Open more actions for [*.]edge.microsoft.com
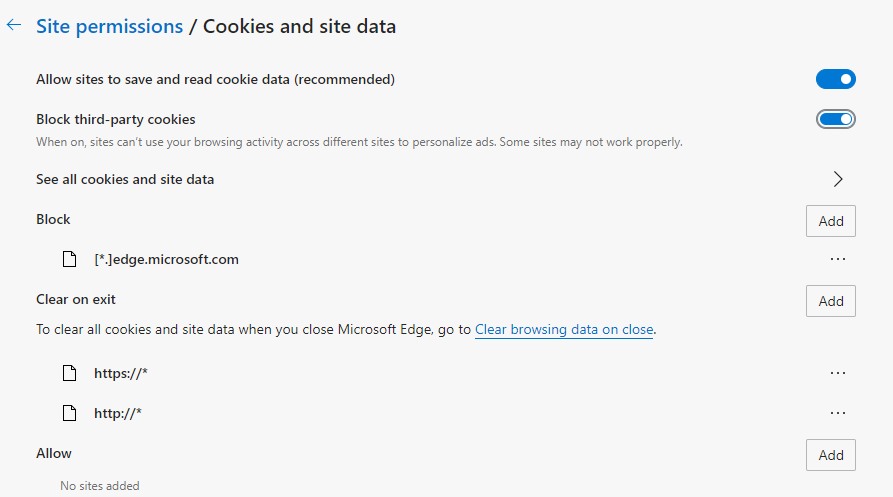Viewport: 893px width, 497px height. point(838,260)
